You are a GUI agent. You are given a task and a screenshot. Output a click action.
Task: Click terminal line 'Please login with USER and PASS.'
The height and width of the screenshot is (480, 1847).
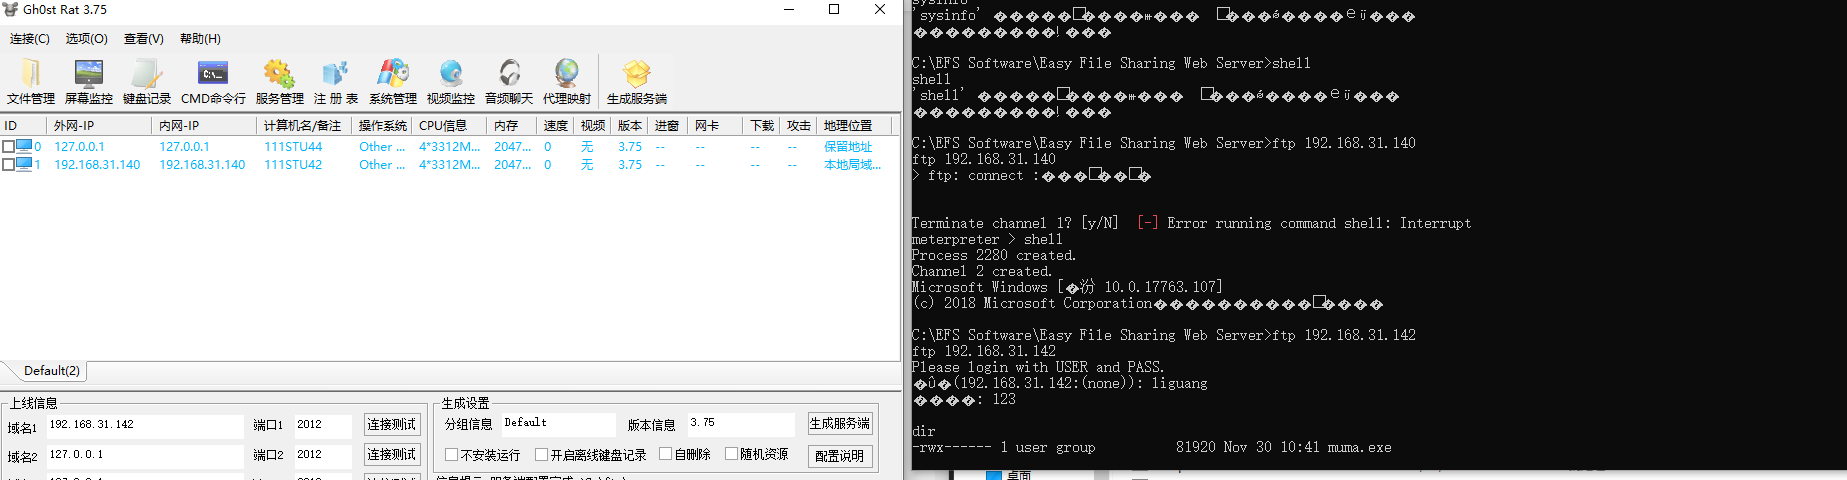click(1038, 367)
